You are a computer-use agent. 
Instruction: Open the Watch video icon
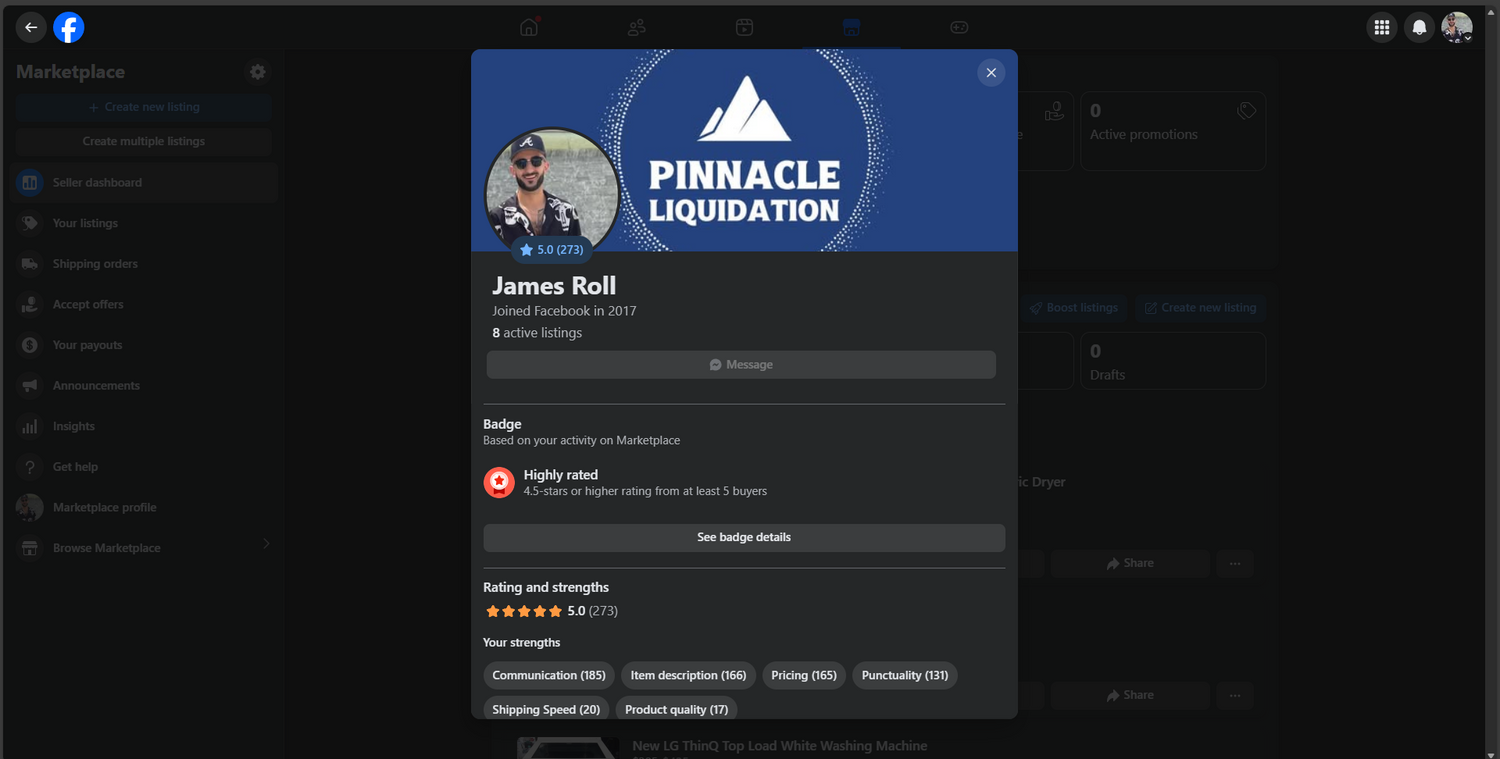[744, 27]
